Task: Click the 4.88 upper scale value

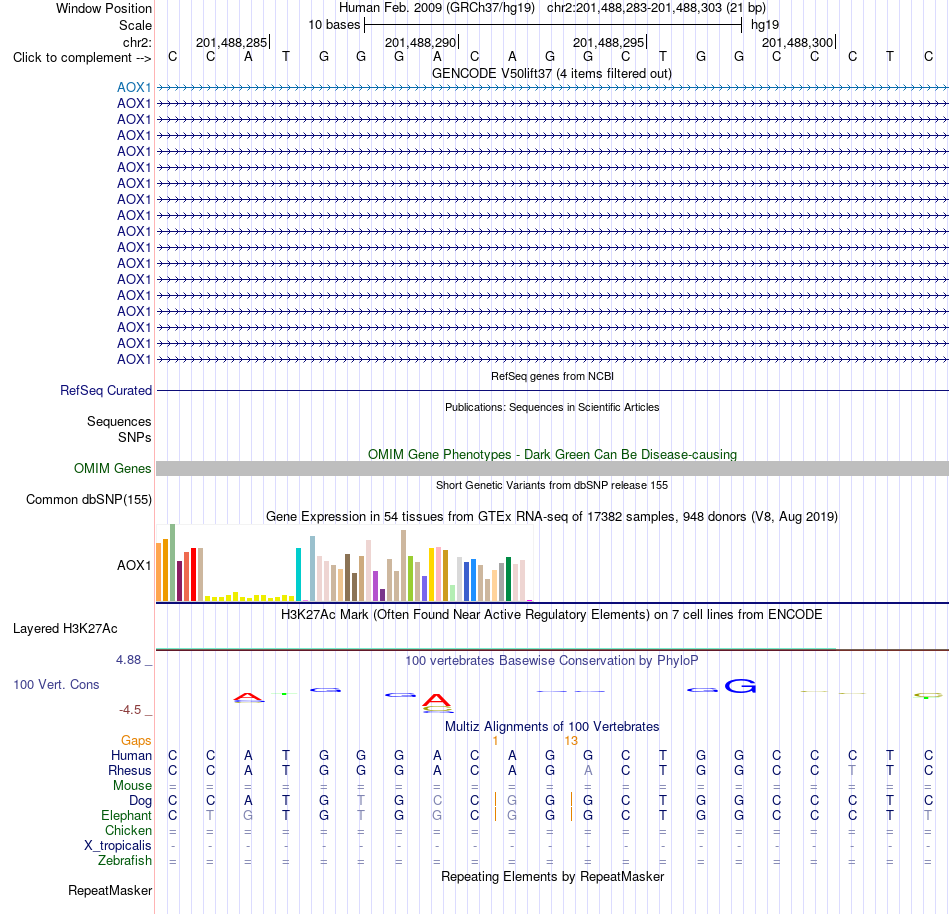Action: click(x=128, y=660)
